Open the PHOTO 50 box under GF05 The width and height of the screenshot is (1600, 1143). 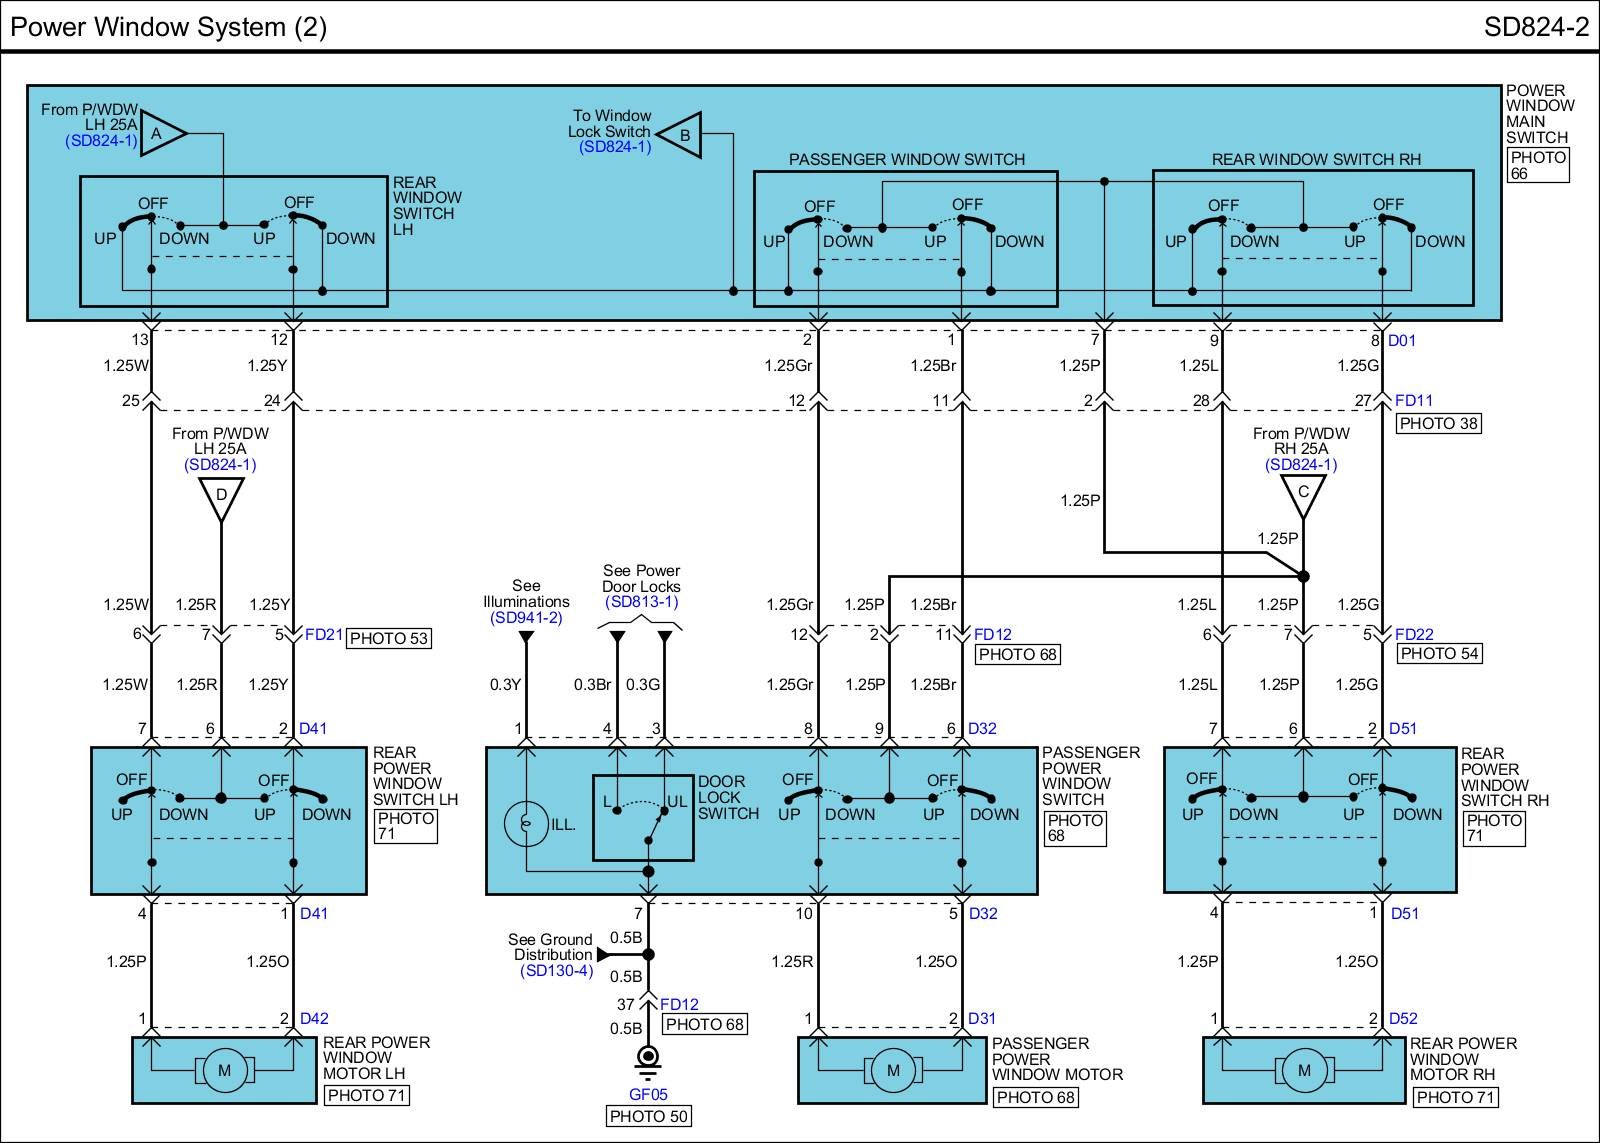point(649,1116)
